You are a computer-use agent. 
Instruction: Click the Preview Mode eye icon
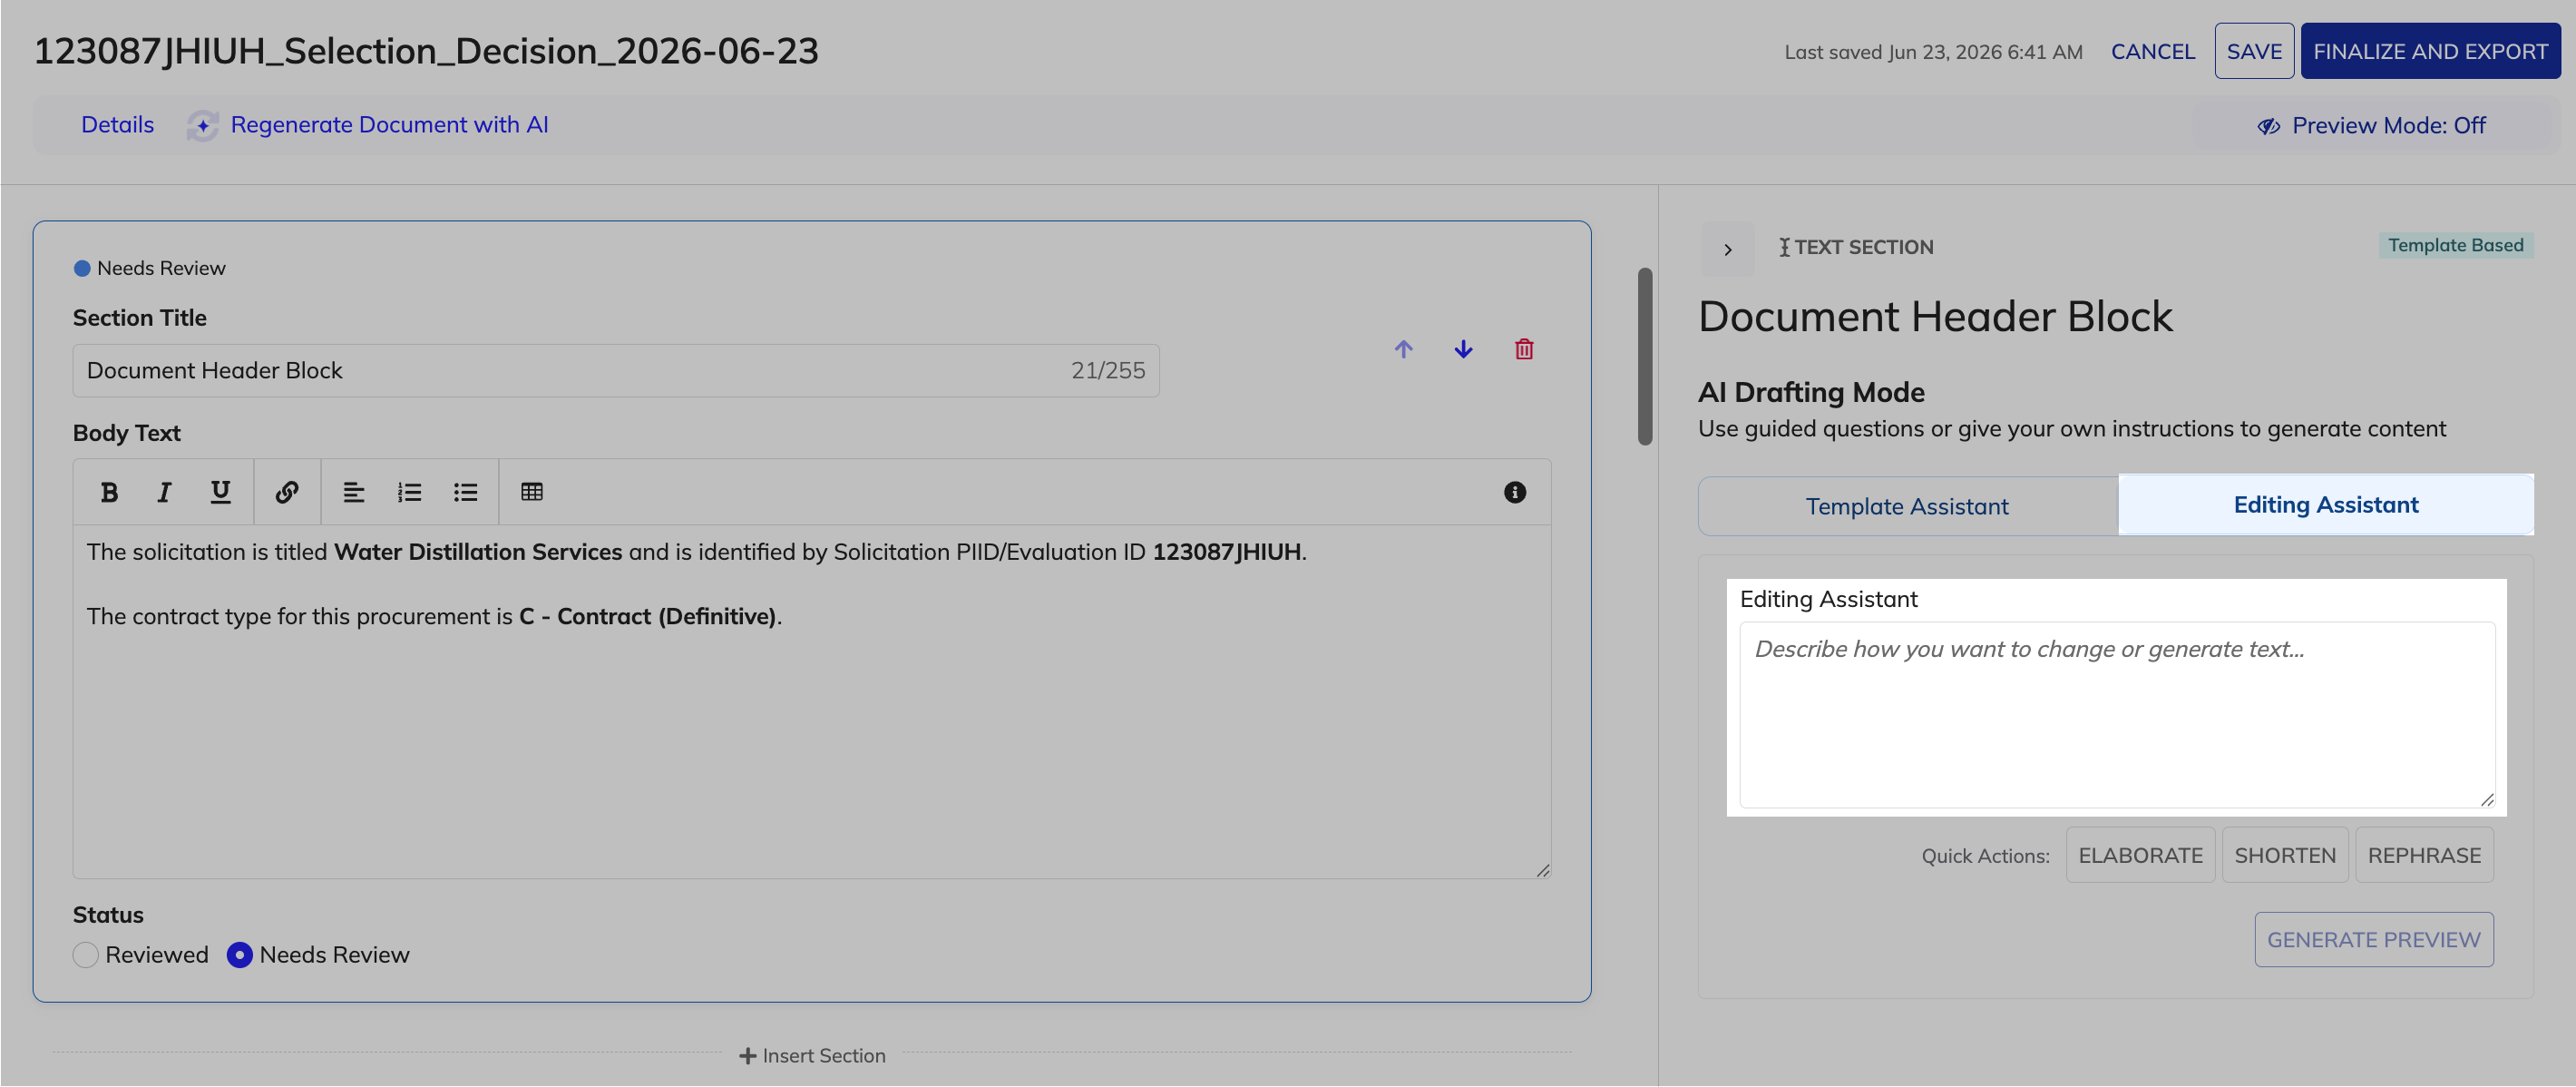pyautogui.click(x=2268, y=126)
